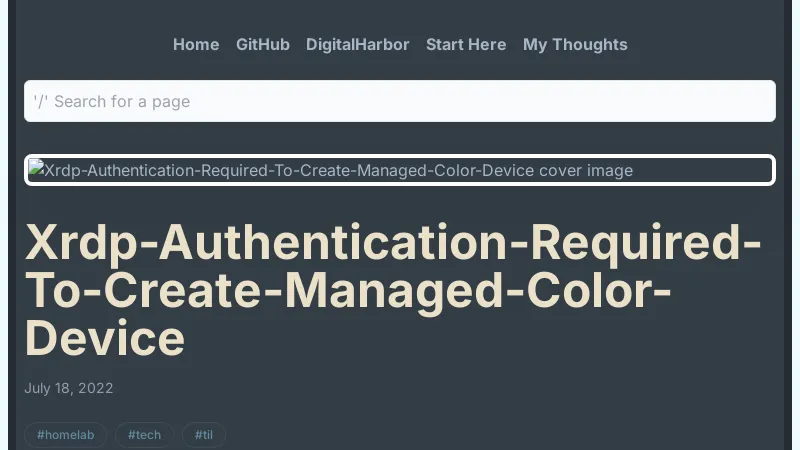Open the Home navigation link
The image size is (800, 450).
pyautogui.click(x=196, y=45)
